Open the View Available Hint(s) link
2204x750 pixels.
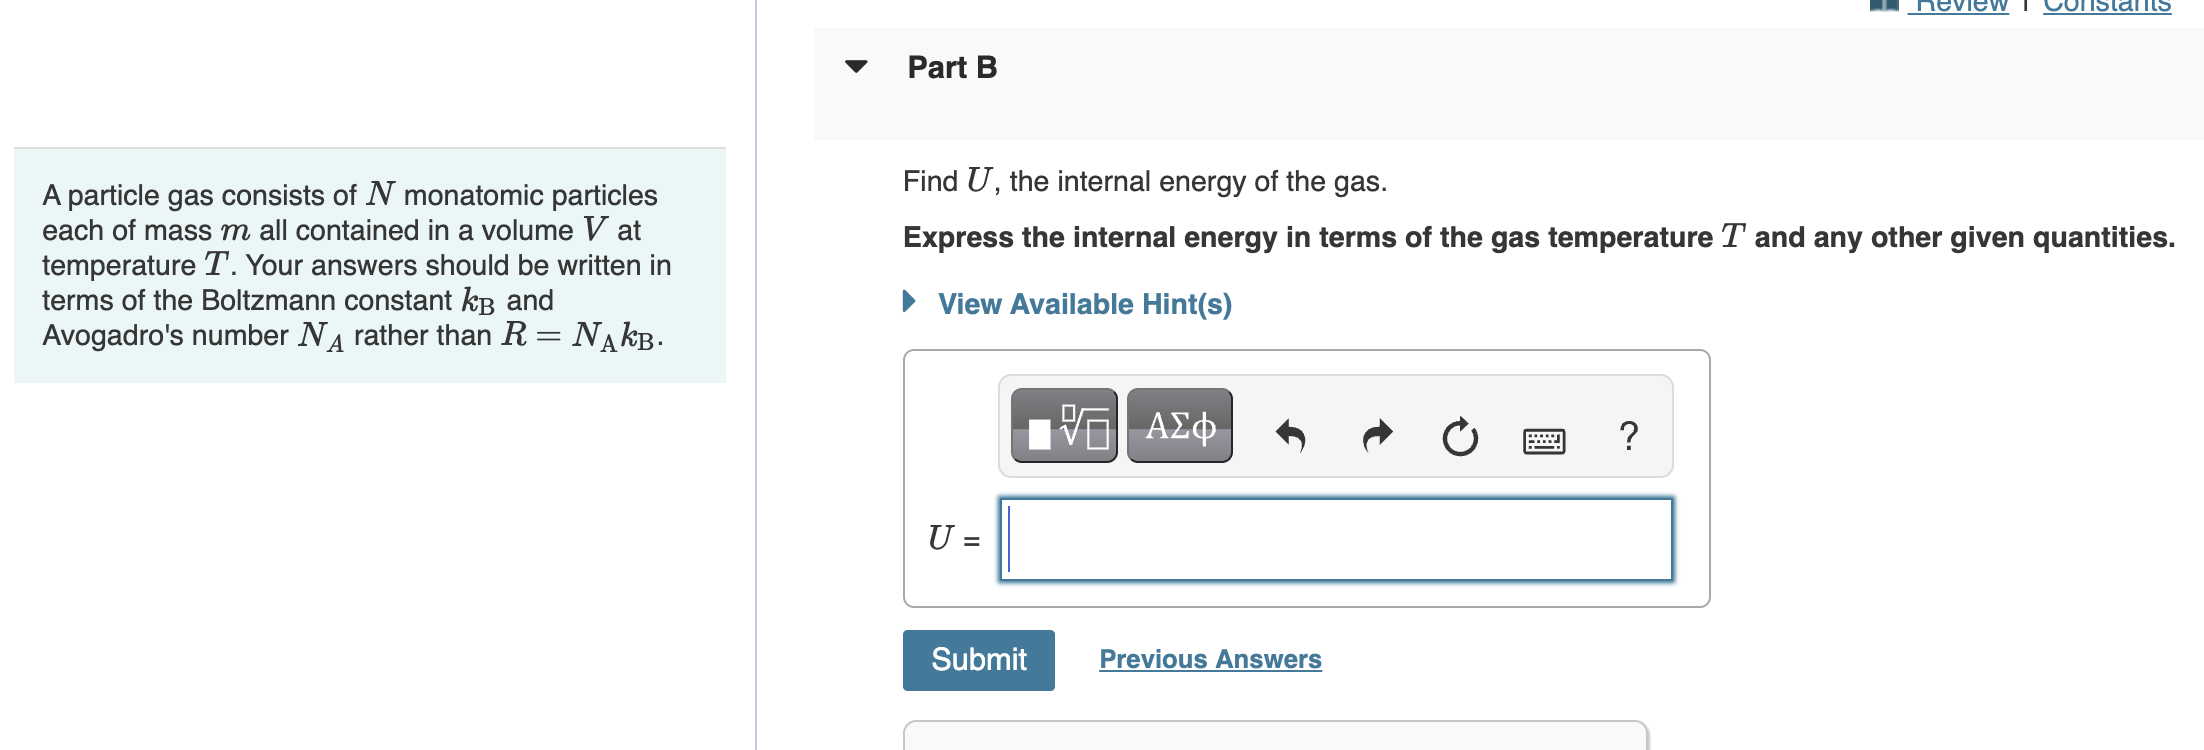1083,304
